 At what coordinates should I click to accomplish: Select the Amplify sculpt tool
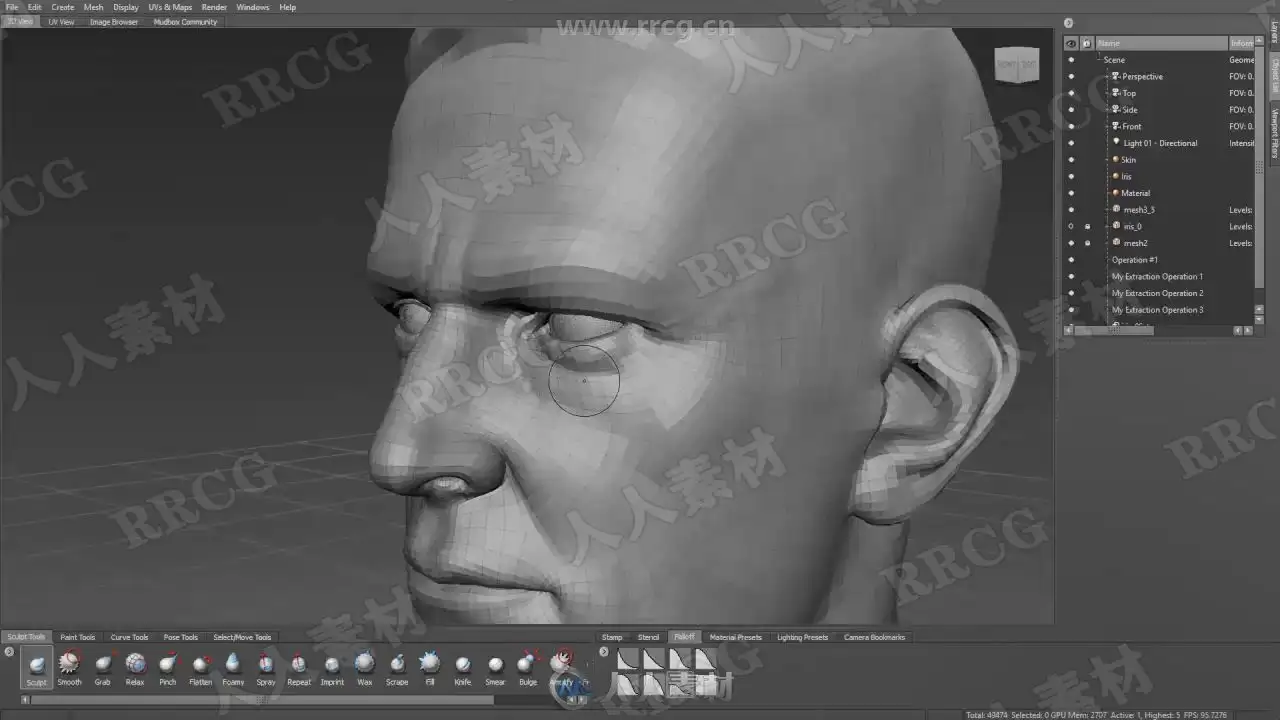click(x=561, y=668)
